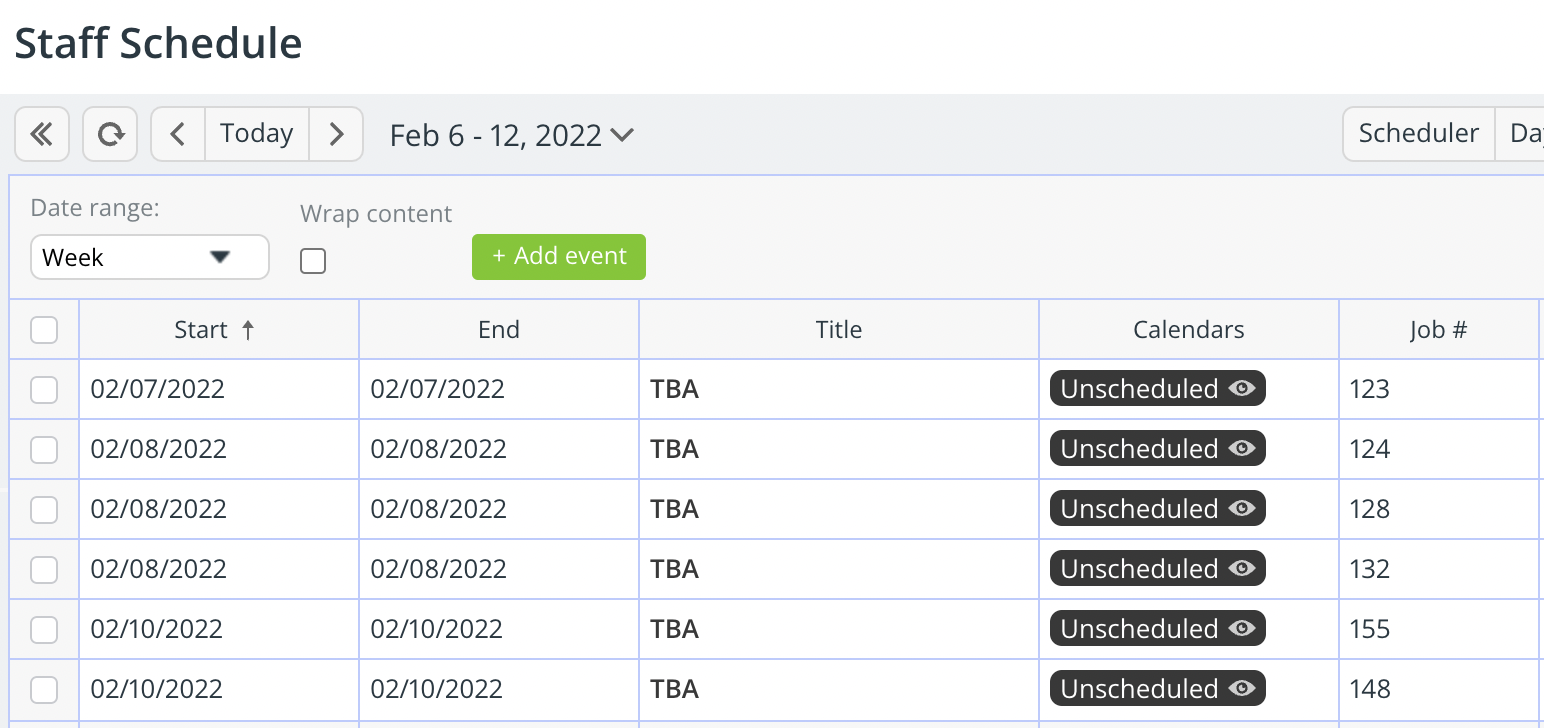Select checkbox for job 124 row
The width and height of the screenshot is (1544, 728).
[44, 450]
